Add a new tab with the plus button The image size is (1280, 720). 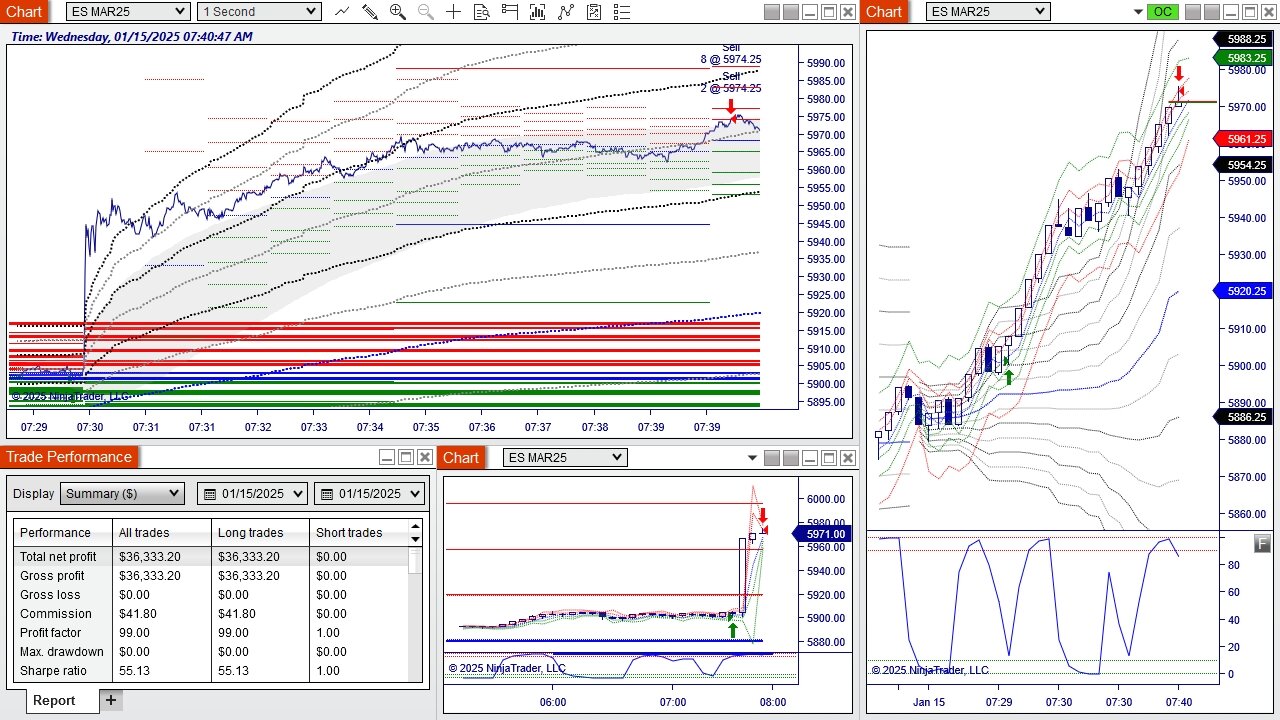tap(111, 700)
